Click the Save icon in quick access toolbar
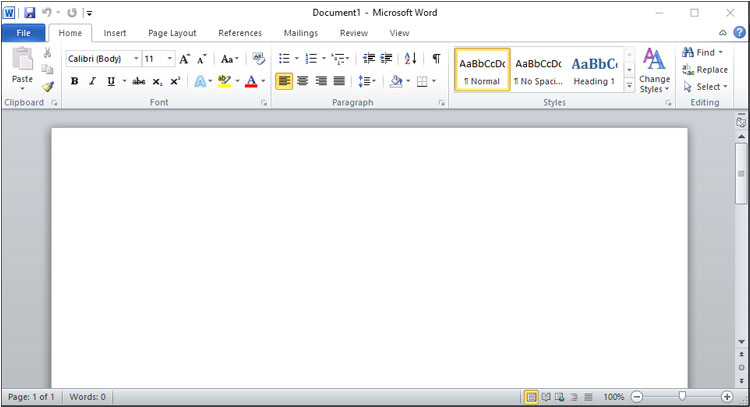 (30, 13)
